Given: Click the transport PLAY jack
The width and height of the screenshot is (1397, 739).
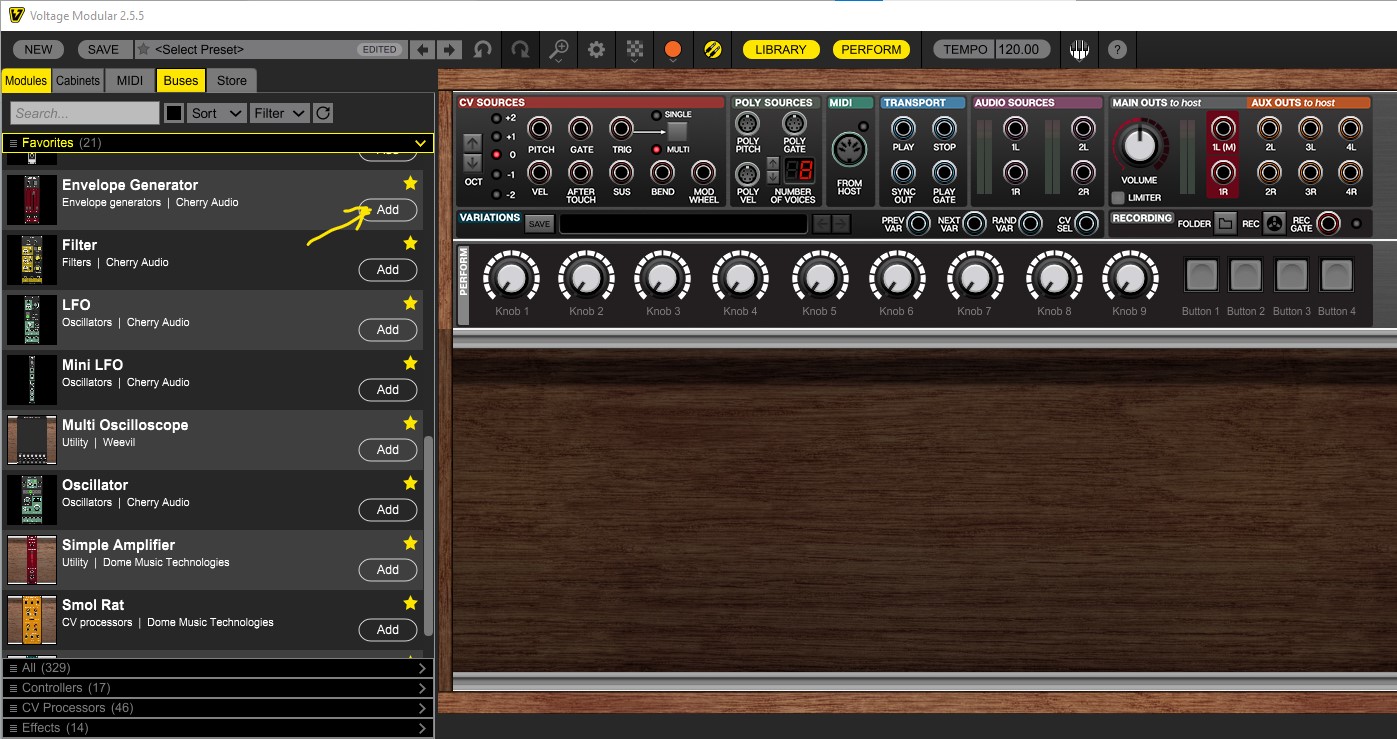Looking at the screenshot, I should click(x=903, y=128).
